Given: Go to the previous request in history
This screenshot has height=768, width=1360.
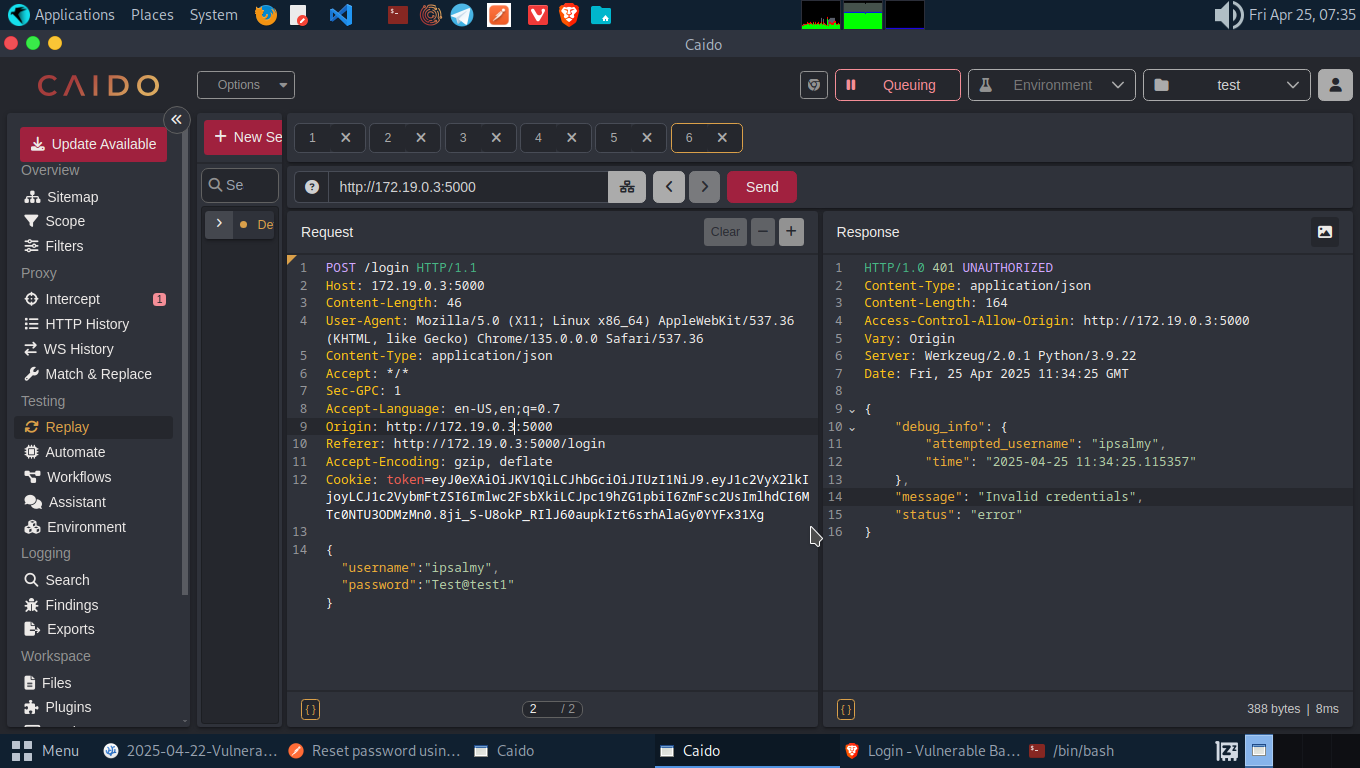Looking at the screenshot, I should (669, 187).
